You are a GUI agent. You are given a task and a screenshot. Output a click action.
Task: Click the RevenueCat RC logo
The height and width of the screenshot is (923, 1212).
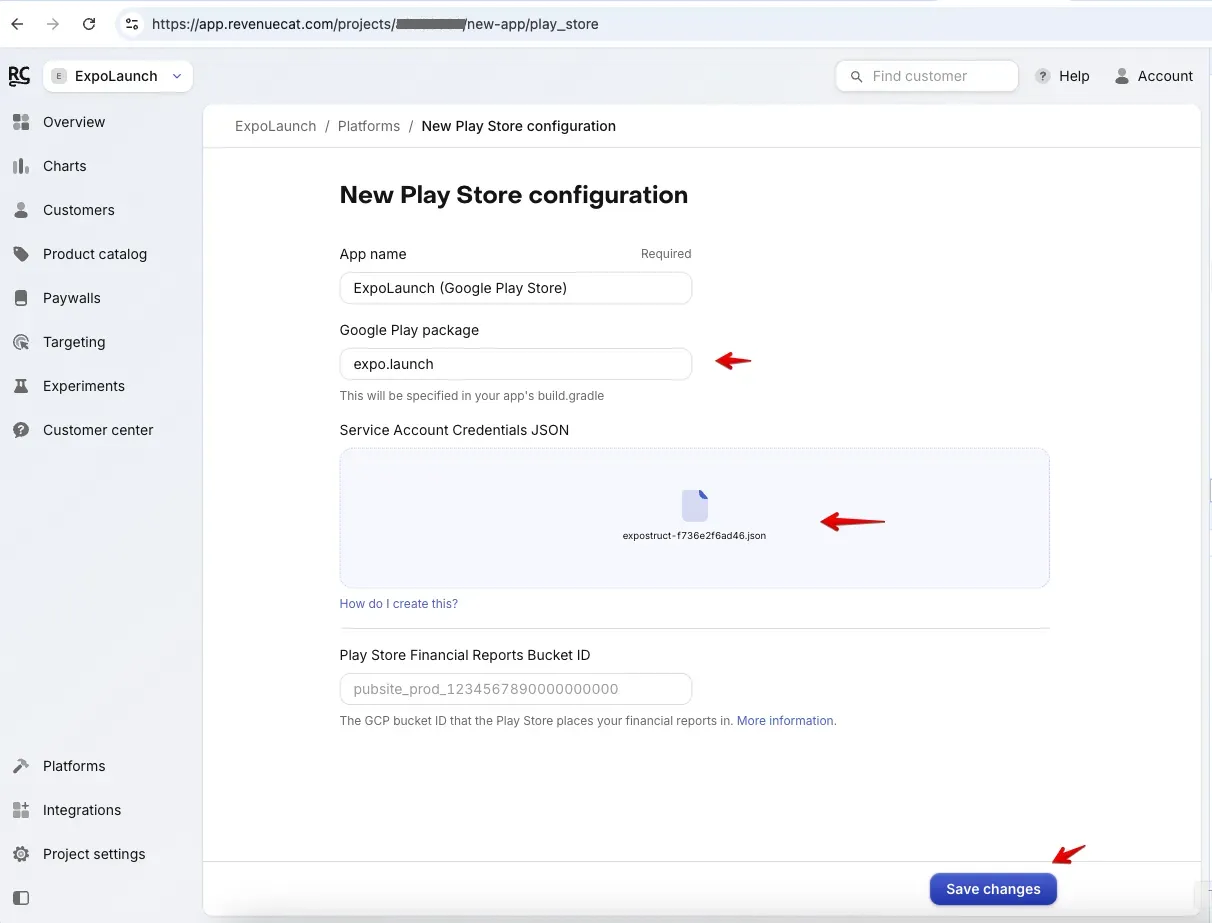click(x=19, y=76)
